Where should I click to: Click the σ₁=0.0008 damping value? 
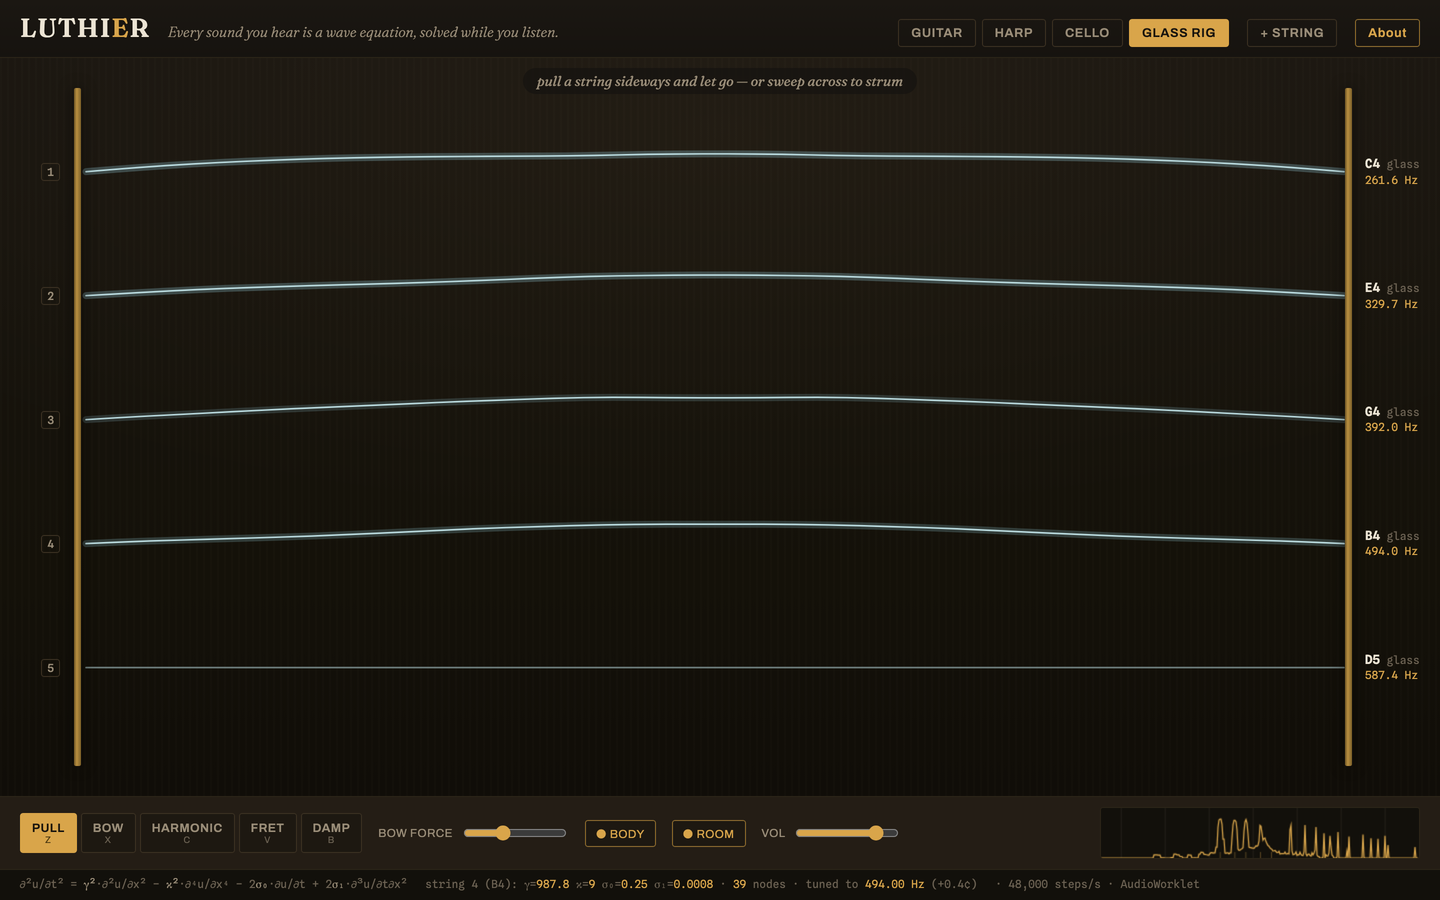pos(683,884)
